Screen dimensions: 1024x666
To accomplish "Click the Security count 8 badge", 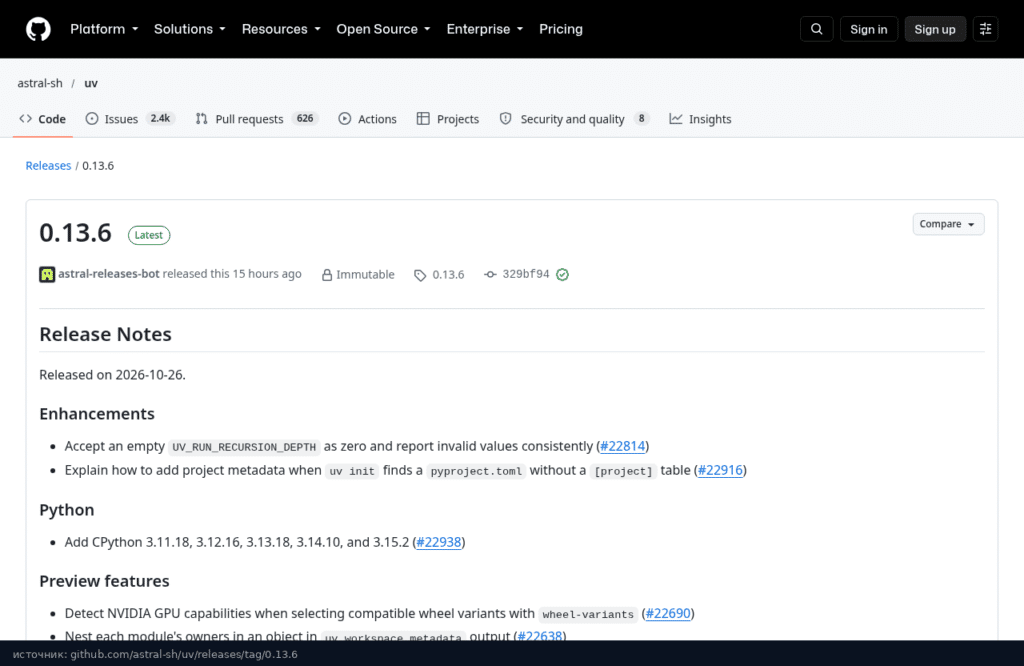I will pos(641,118).
